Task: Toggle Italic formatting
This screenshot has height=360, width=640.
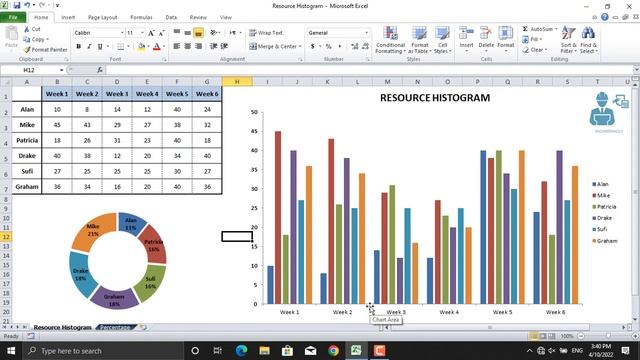Action: [89, 47]
